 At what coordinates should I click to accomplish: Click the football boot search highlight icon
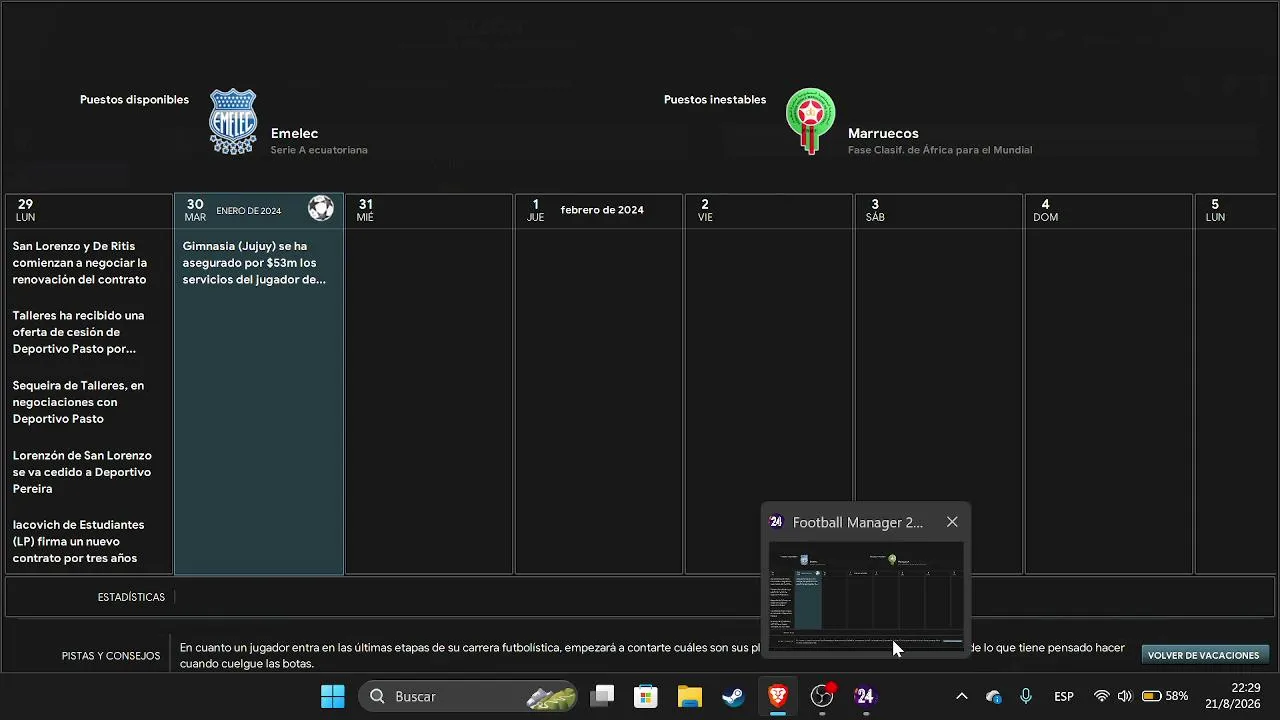pyautogui.click(x=552, y=696)
